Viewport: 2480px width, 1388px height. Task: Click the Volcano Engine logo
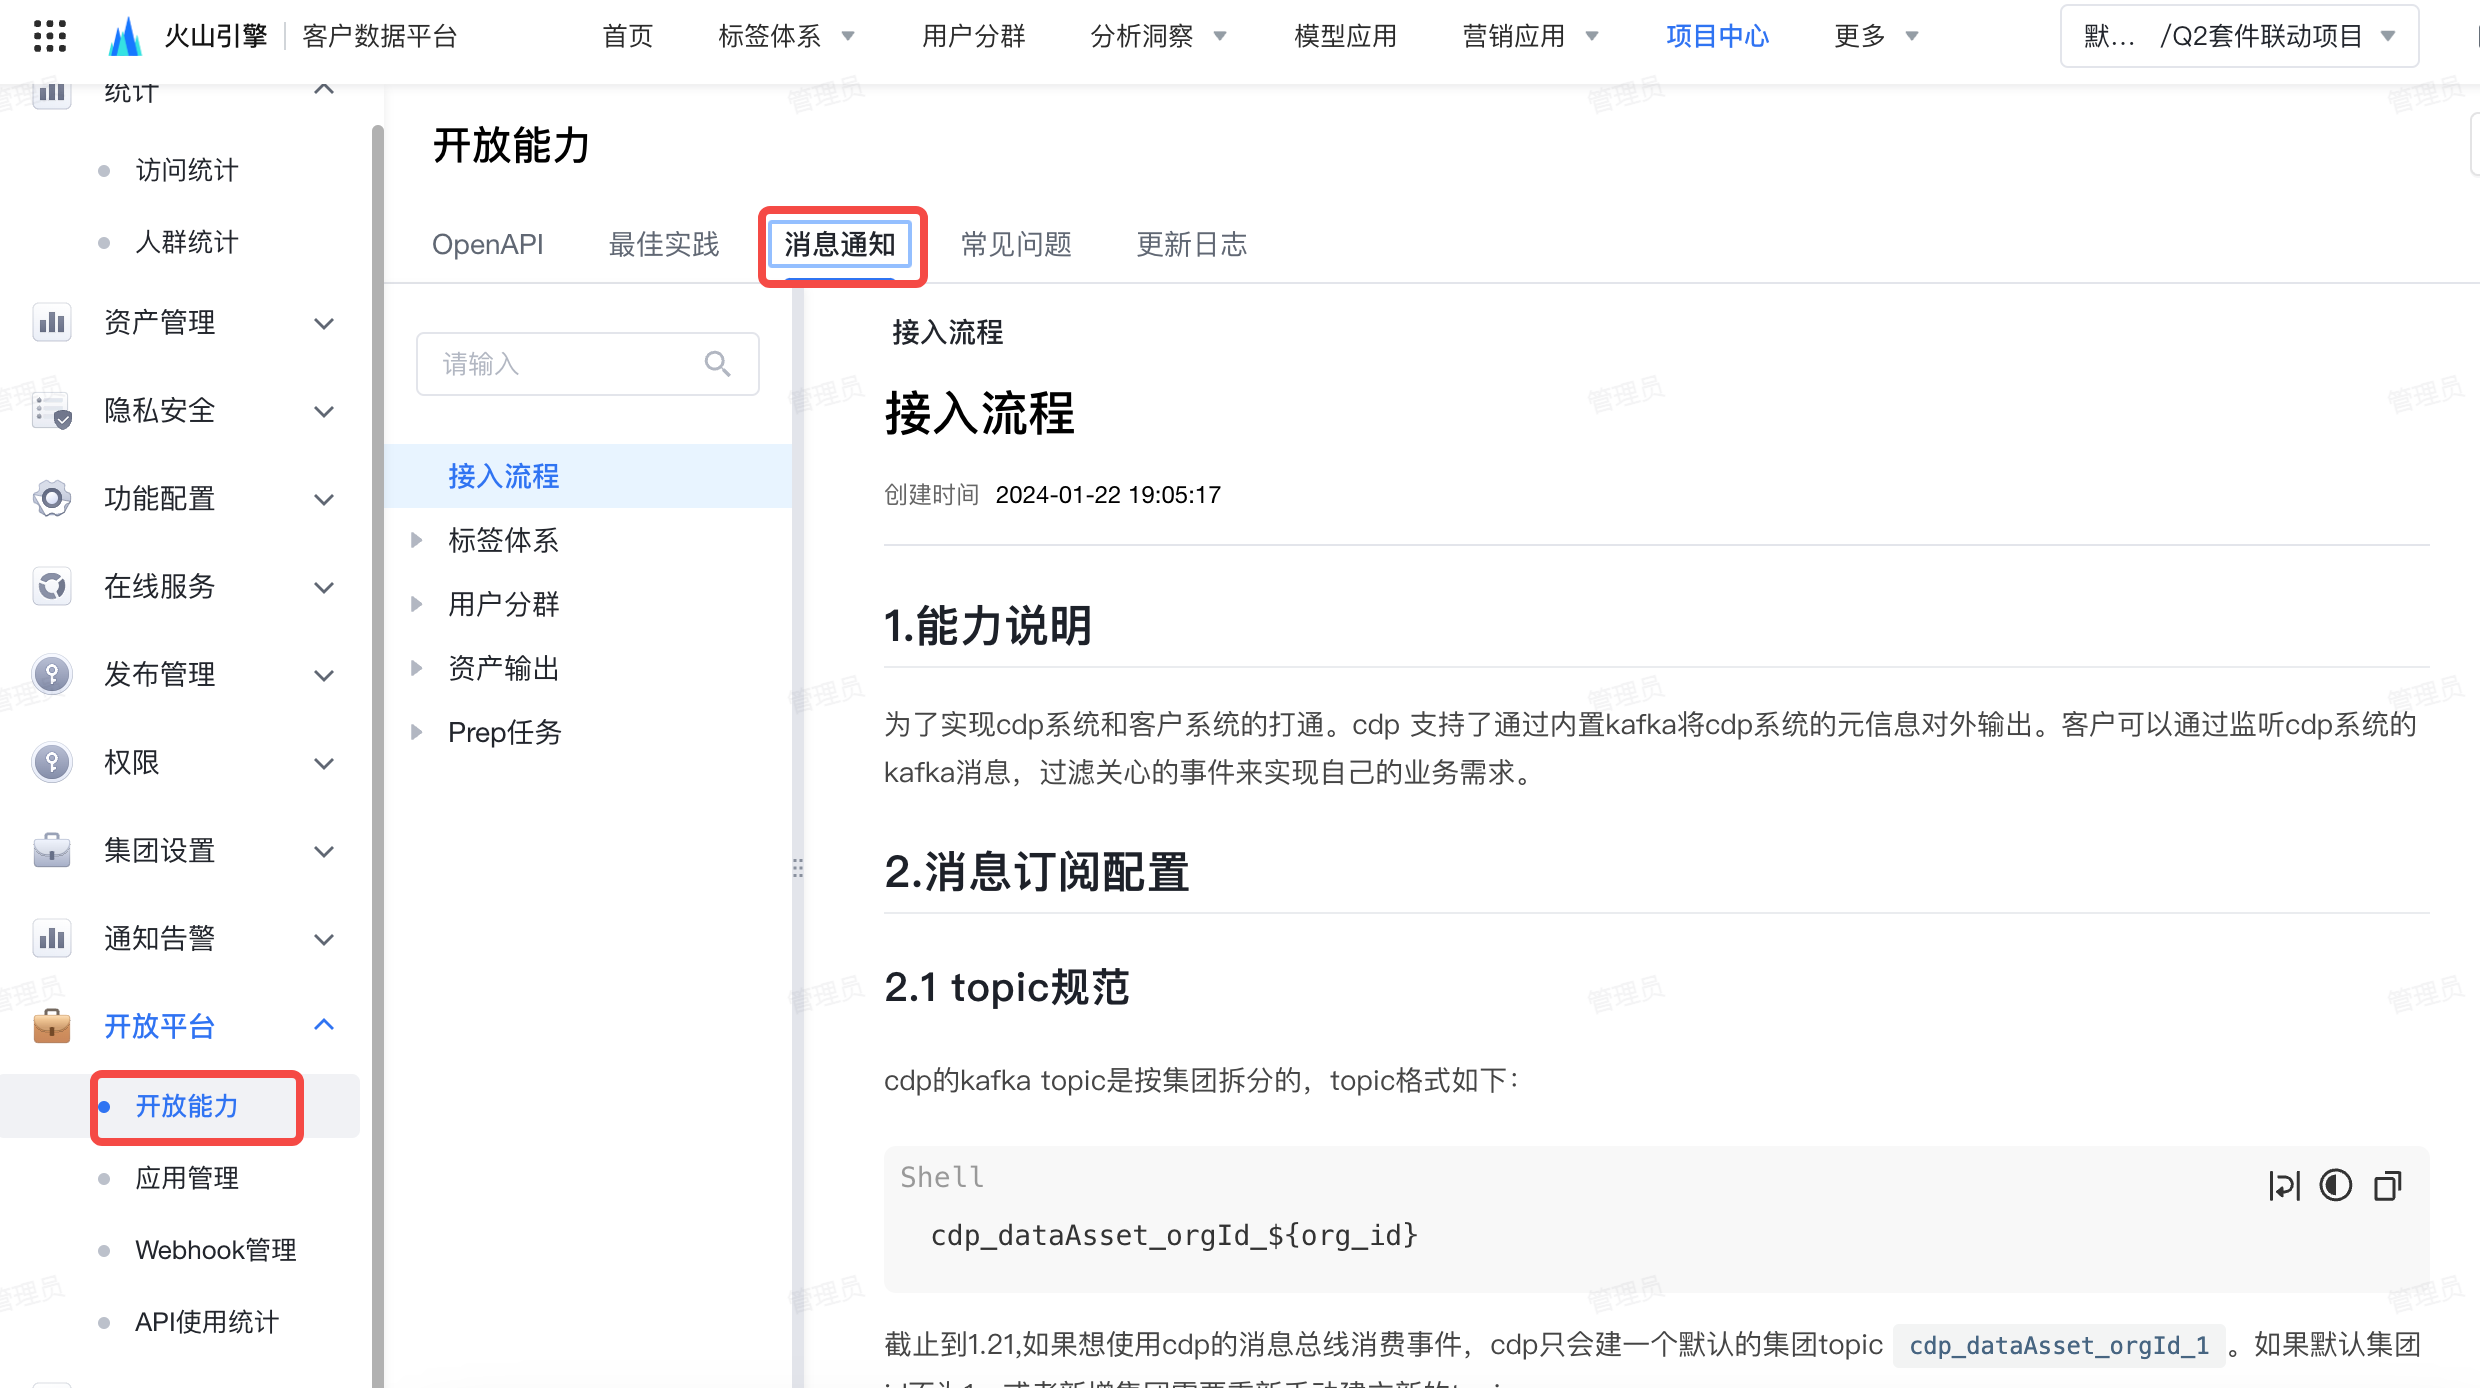[125, 36]
